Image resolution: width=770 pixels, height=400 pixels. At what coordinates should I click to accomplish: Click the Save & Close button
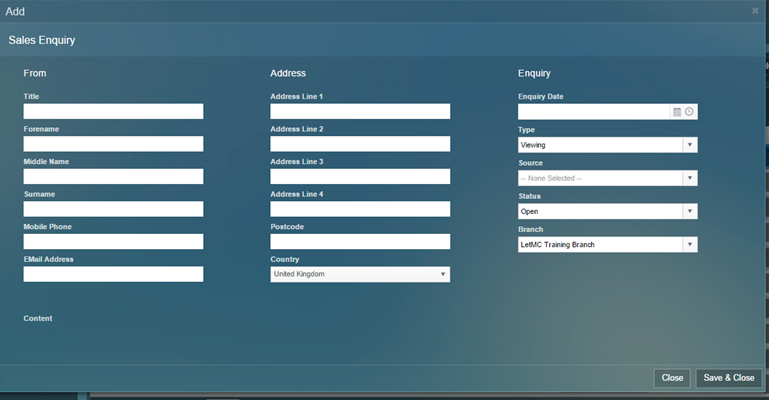[x=729, y=378]
